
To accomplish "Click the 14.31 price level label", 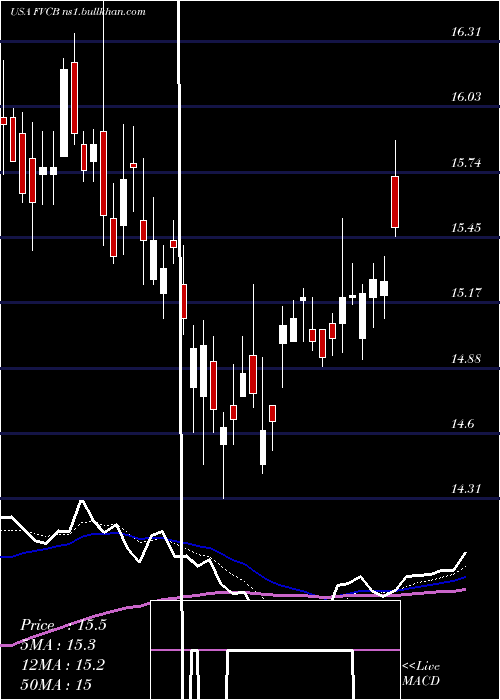I will click(x=466, y=489).
